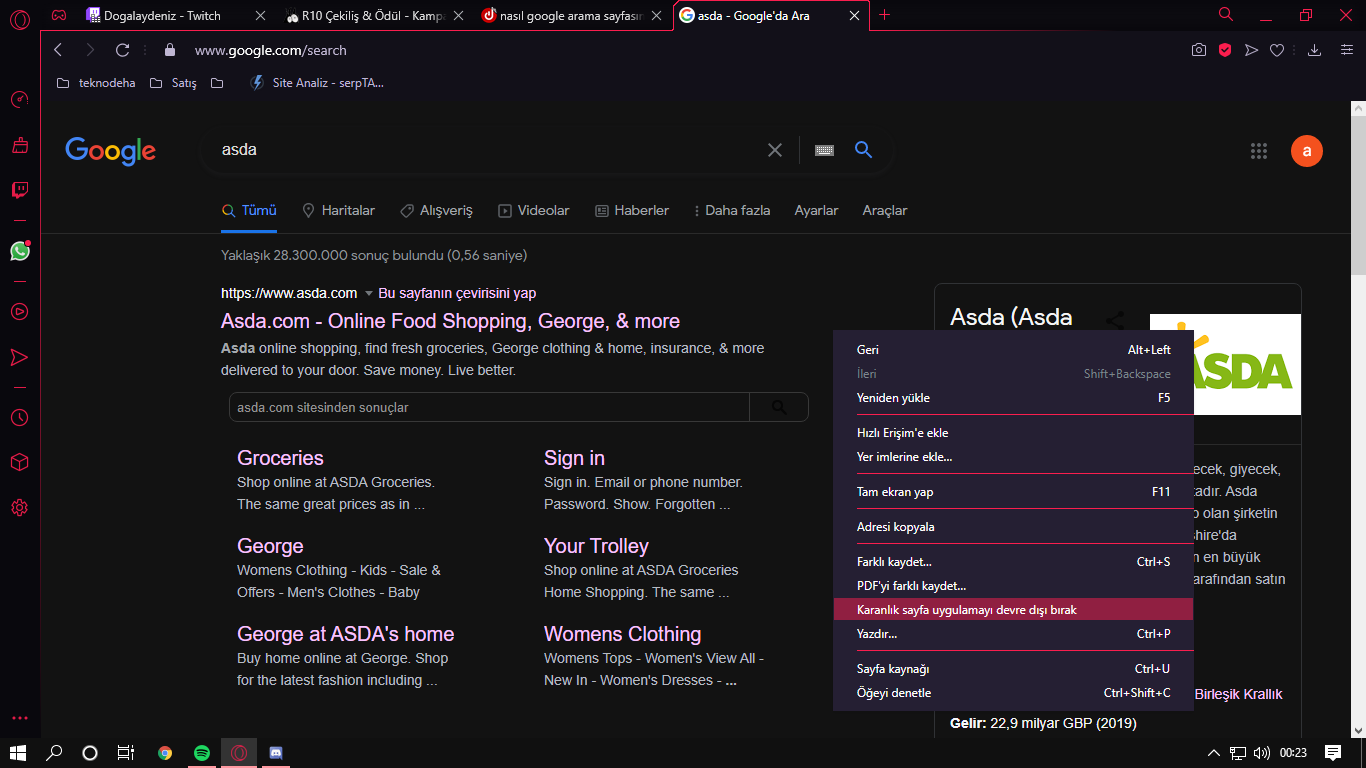This screenshot has width=1366, height=768.
Task: Open Twitch panel in sidebar
Action: point(19,190)
